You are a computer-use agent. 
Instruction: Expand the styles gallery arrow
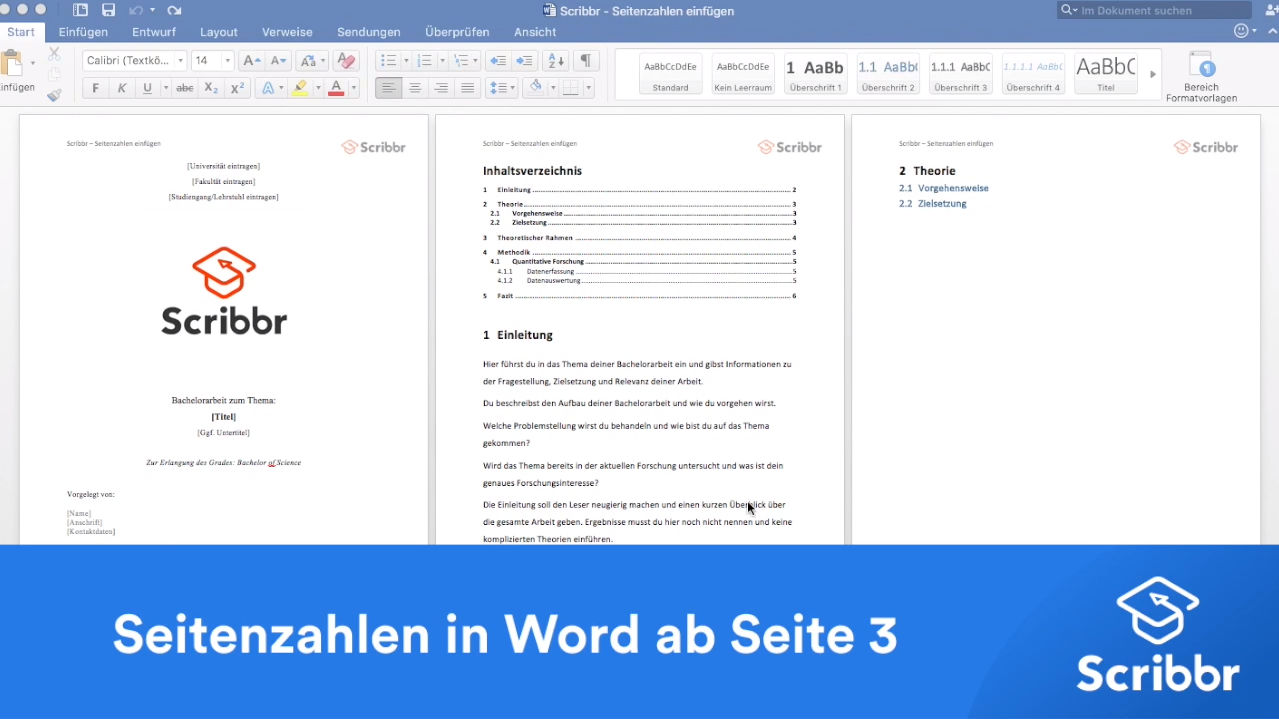(x=1152, y=74)
